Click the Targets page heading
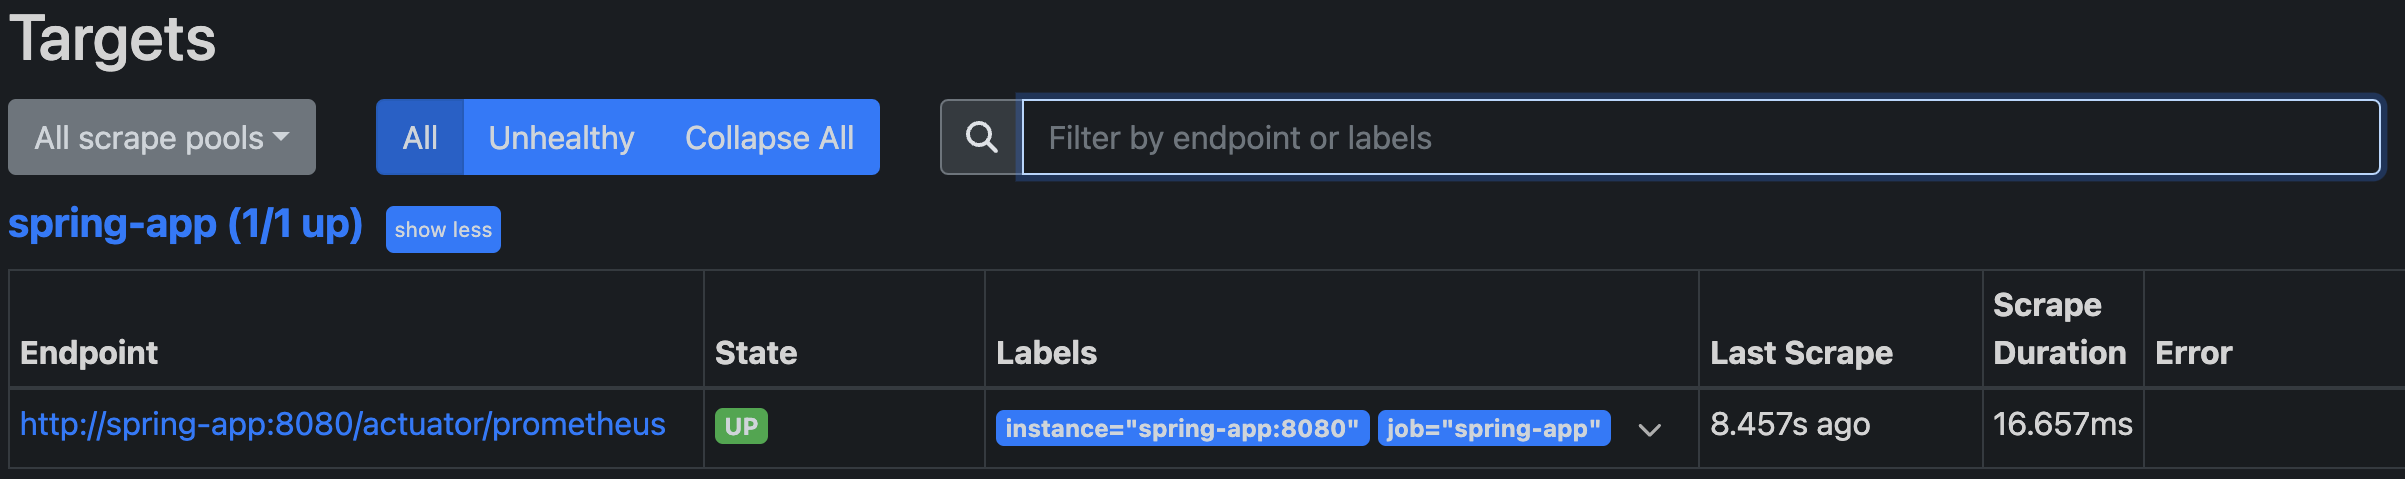Image resolution: width=2405 pixels, height=479 pixels. pos(112,40)
